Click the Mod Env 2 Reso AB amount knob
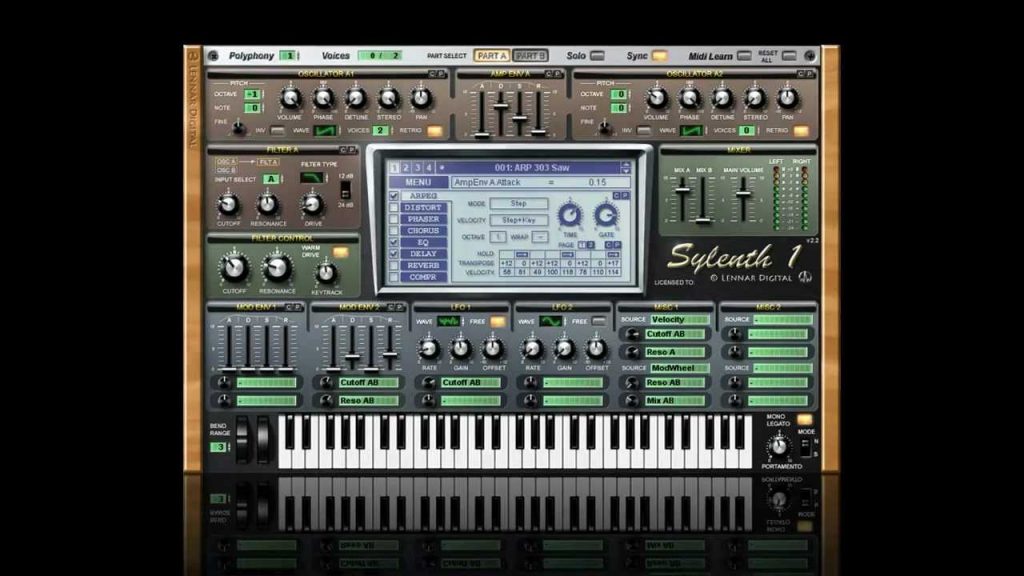1024x576 pixels. [326, 400]
